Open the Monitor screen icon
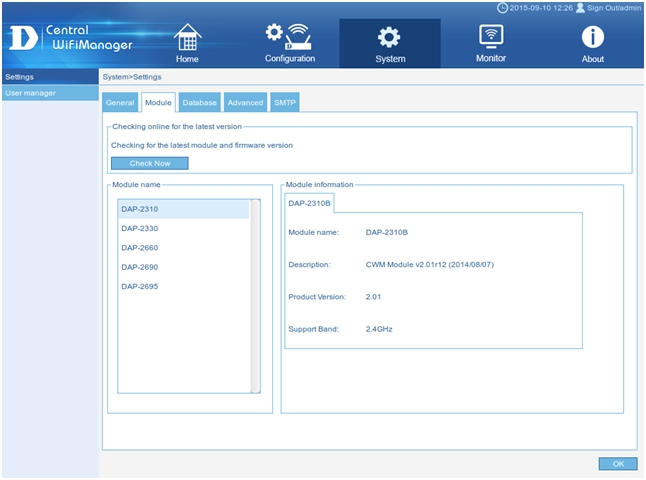The image size is (646, 480). pos(491,36)
